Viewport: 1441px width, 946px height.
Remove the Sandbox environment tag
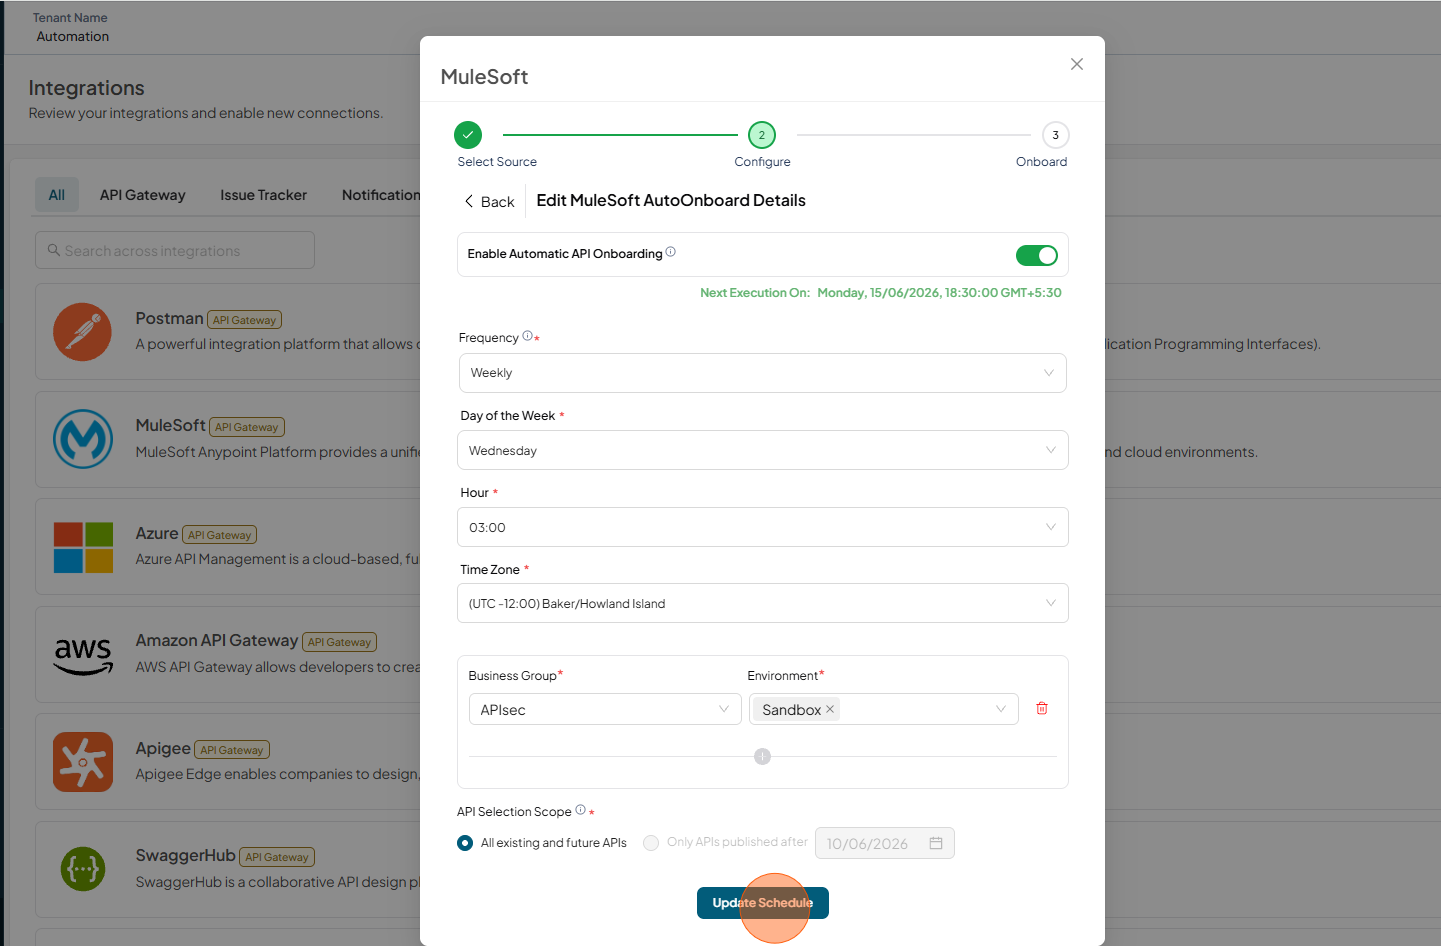pos(830,709)
